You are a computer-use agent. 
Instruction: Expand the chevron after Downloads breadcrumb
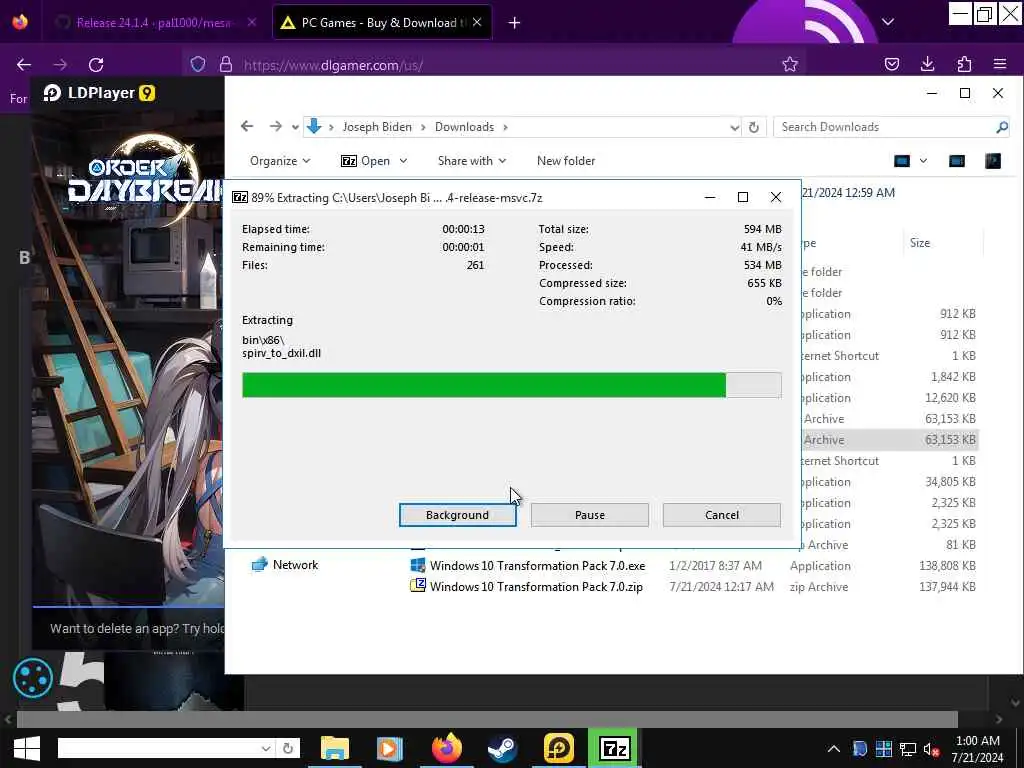point(505,127)
